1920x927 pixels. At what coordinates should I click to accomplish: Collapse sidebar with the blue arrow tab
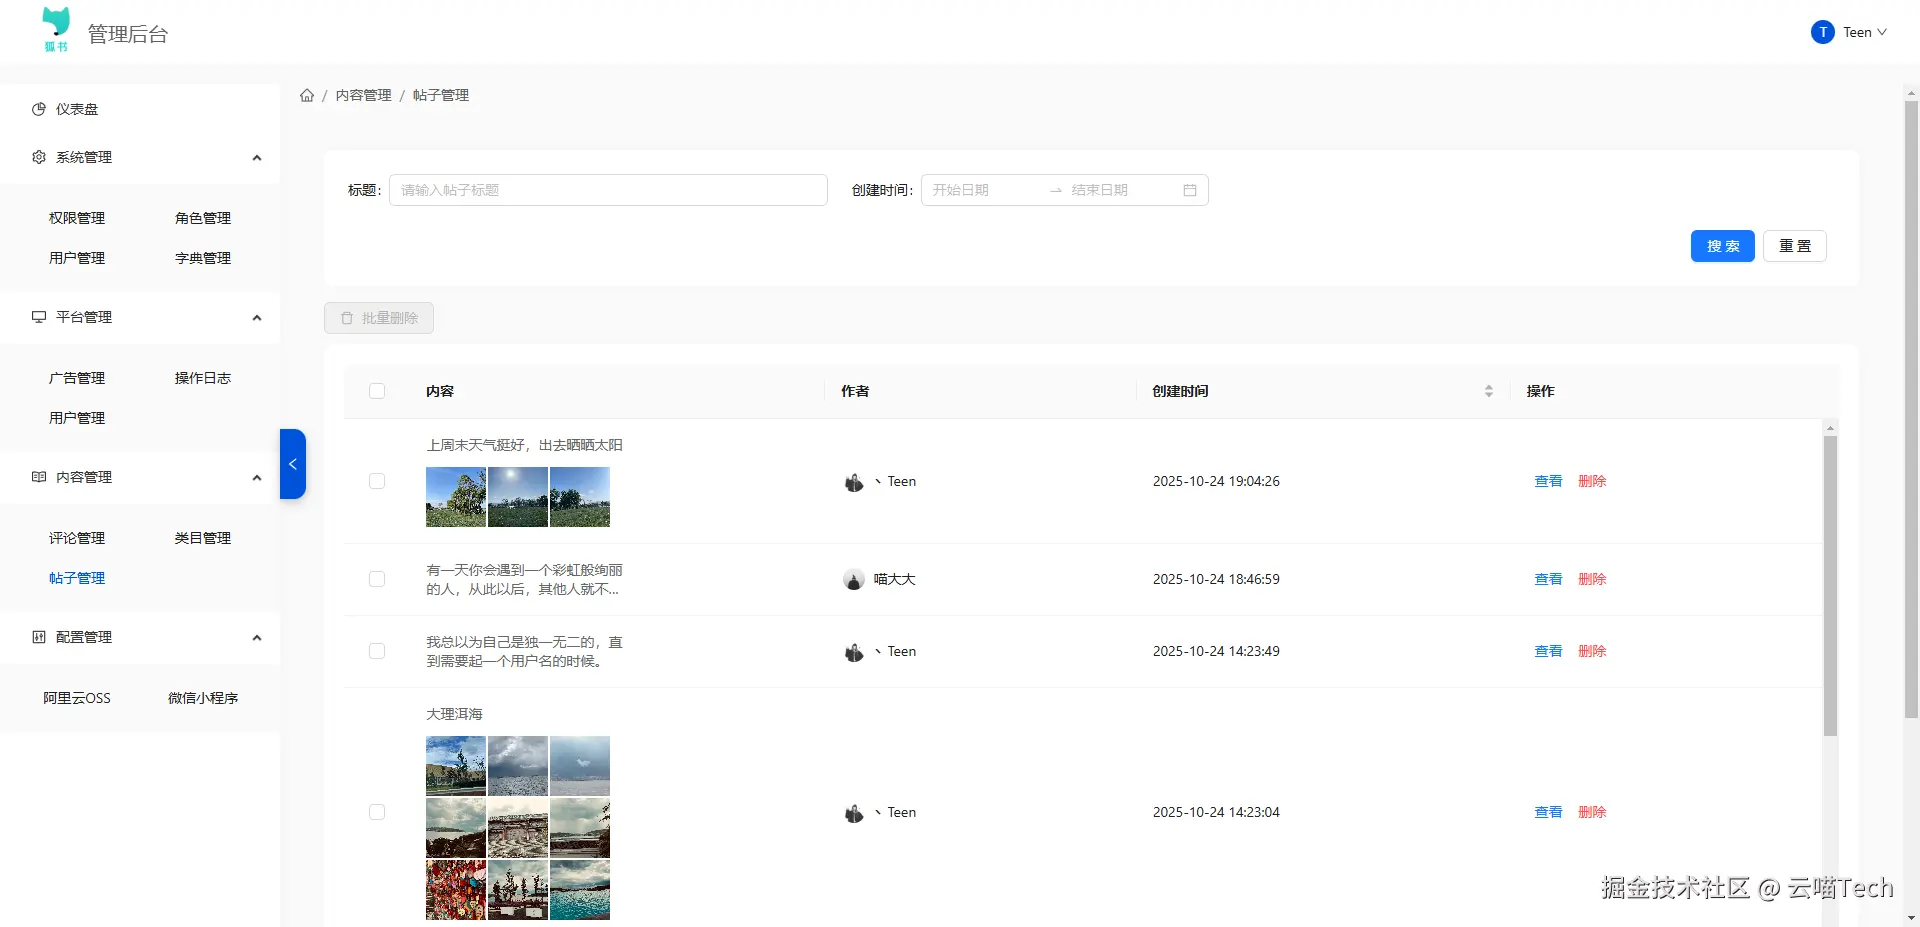coord(293,464)
